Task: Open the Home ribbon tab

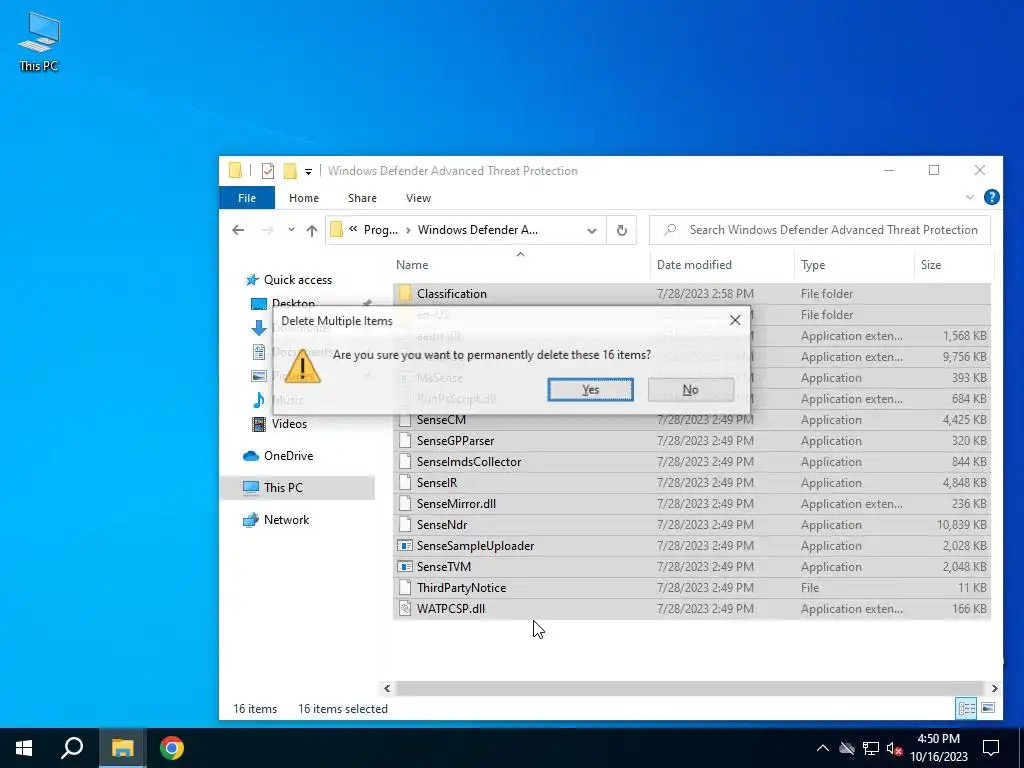Action: coord(304,198)
